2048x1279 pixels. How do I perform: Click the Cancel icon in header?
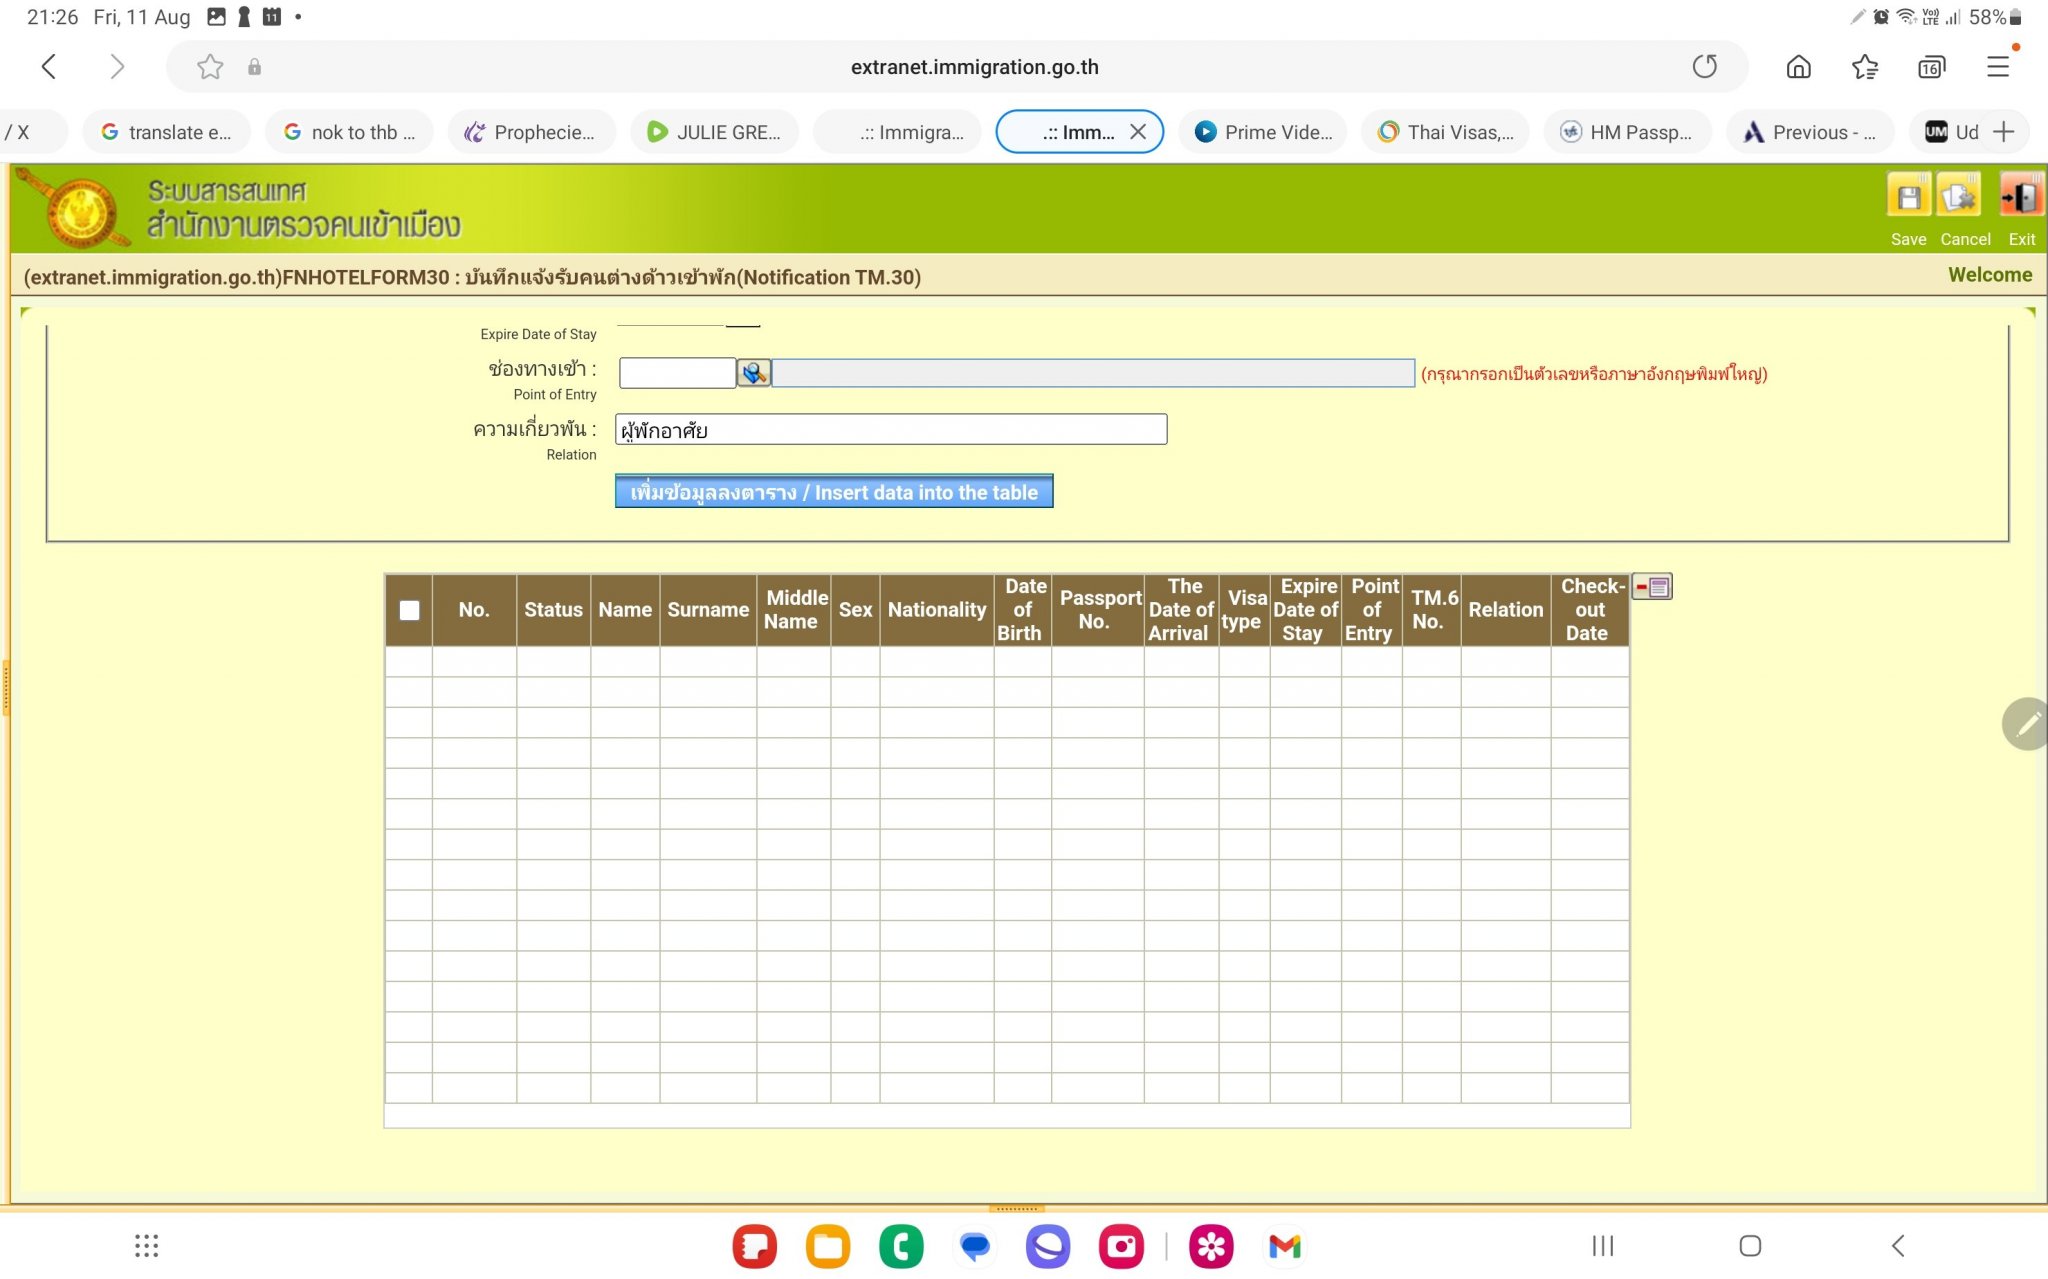(1958, 197)
